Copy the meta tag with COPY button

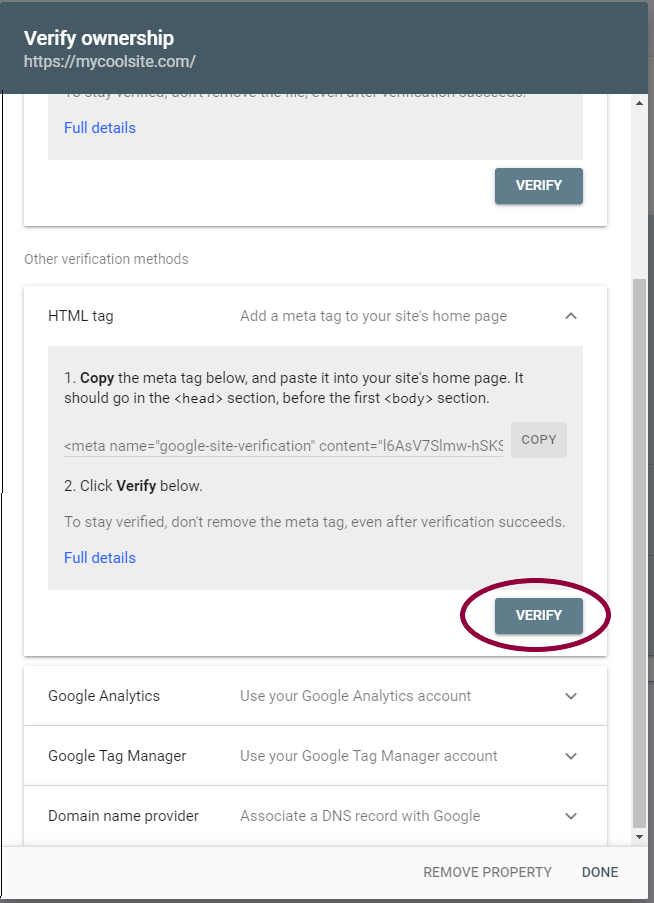coord(539,440)
